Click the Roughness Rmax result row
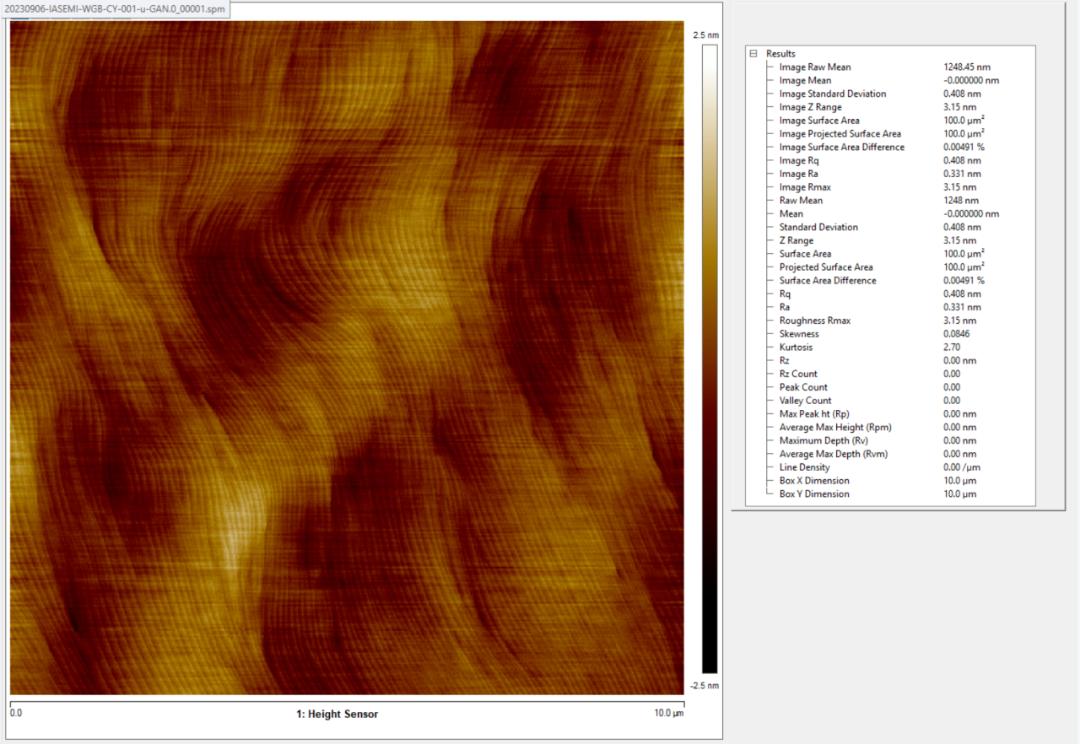The image size is (1080, 744). coord(889,320)
